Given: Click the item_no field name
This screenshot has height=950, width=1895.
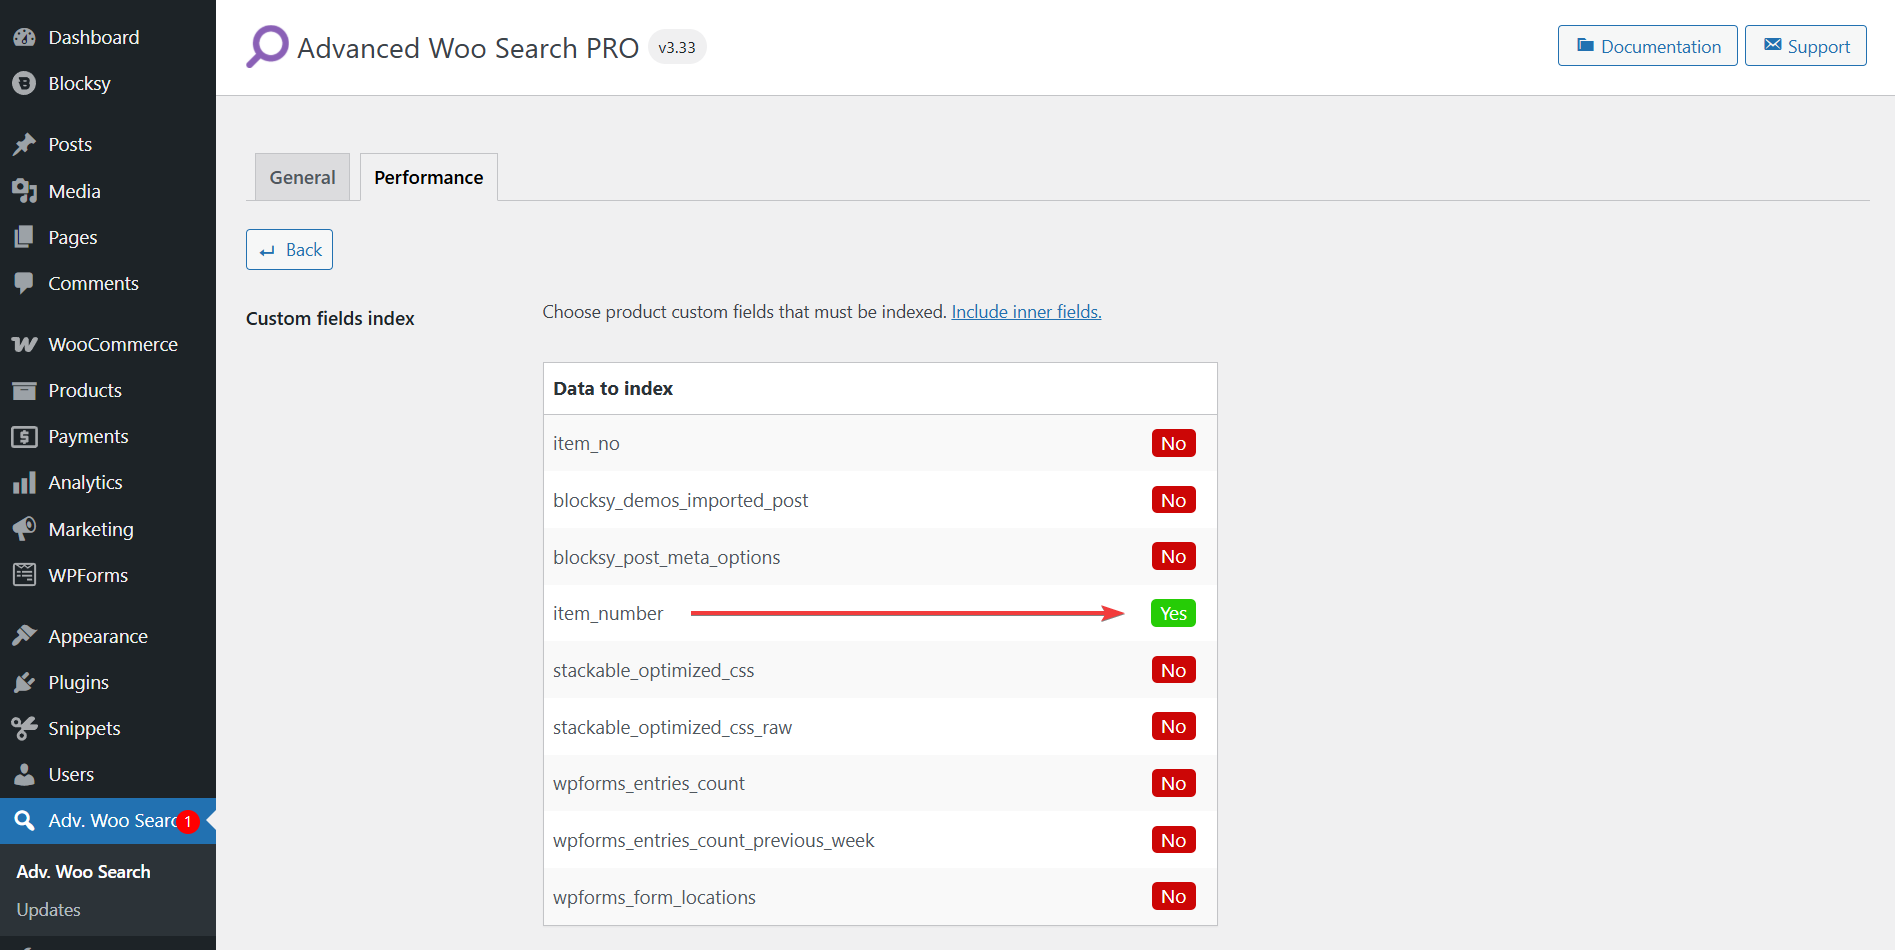Looking at the screenshot, I should [586, 443].
